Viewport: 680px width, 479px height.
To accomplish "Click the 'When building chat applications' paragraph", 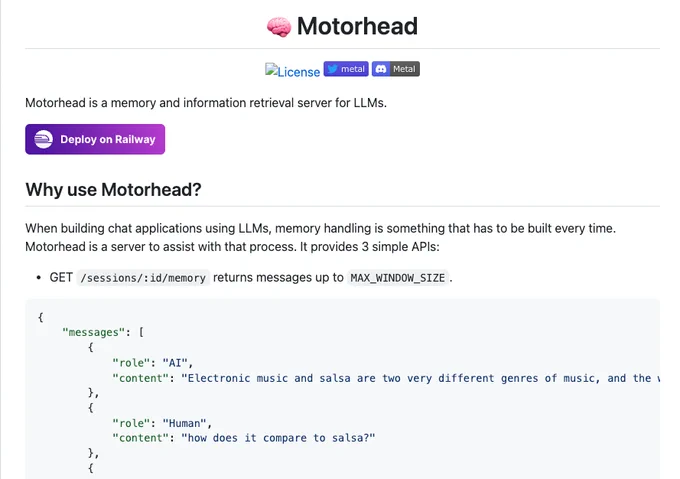I will (320, 237).
